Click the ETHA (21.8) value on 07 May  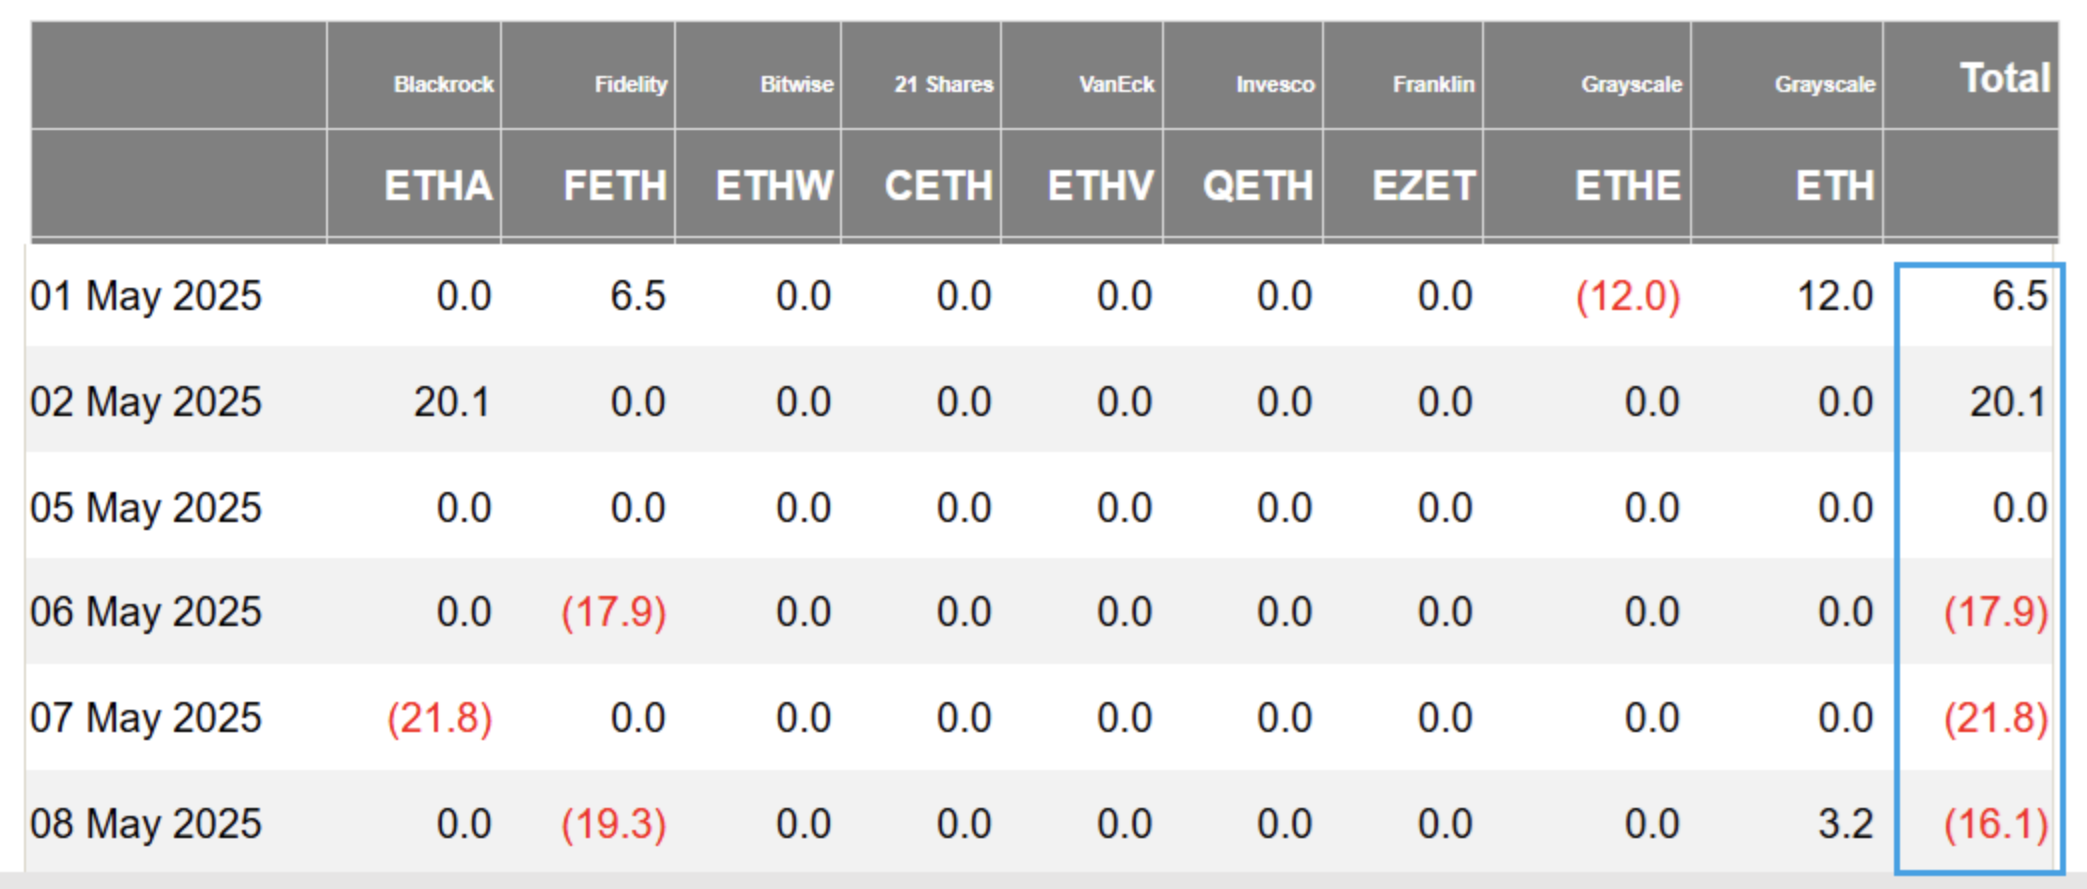click(x=440, y=719)
